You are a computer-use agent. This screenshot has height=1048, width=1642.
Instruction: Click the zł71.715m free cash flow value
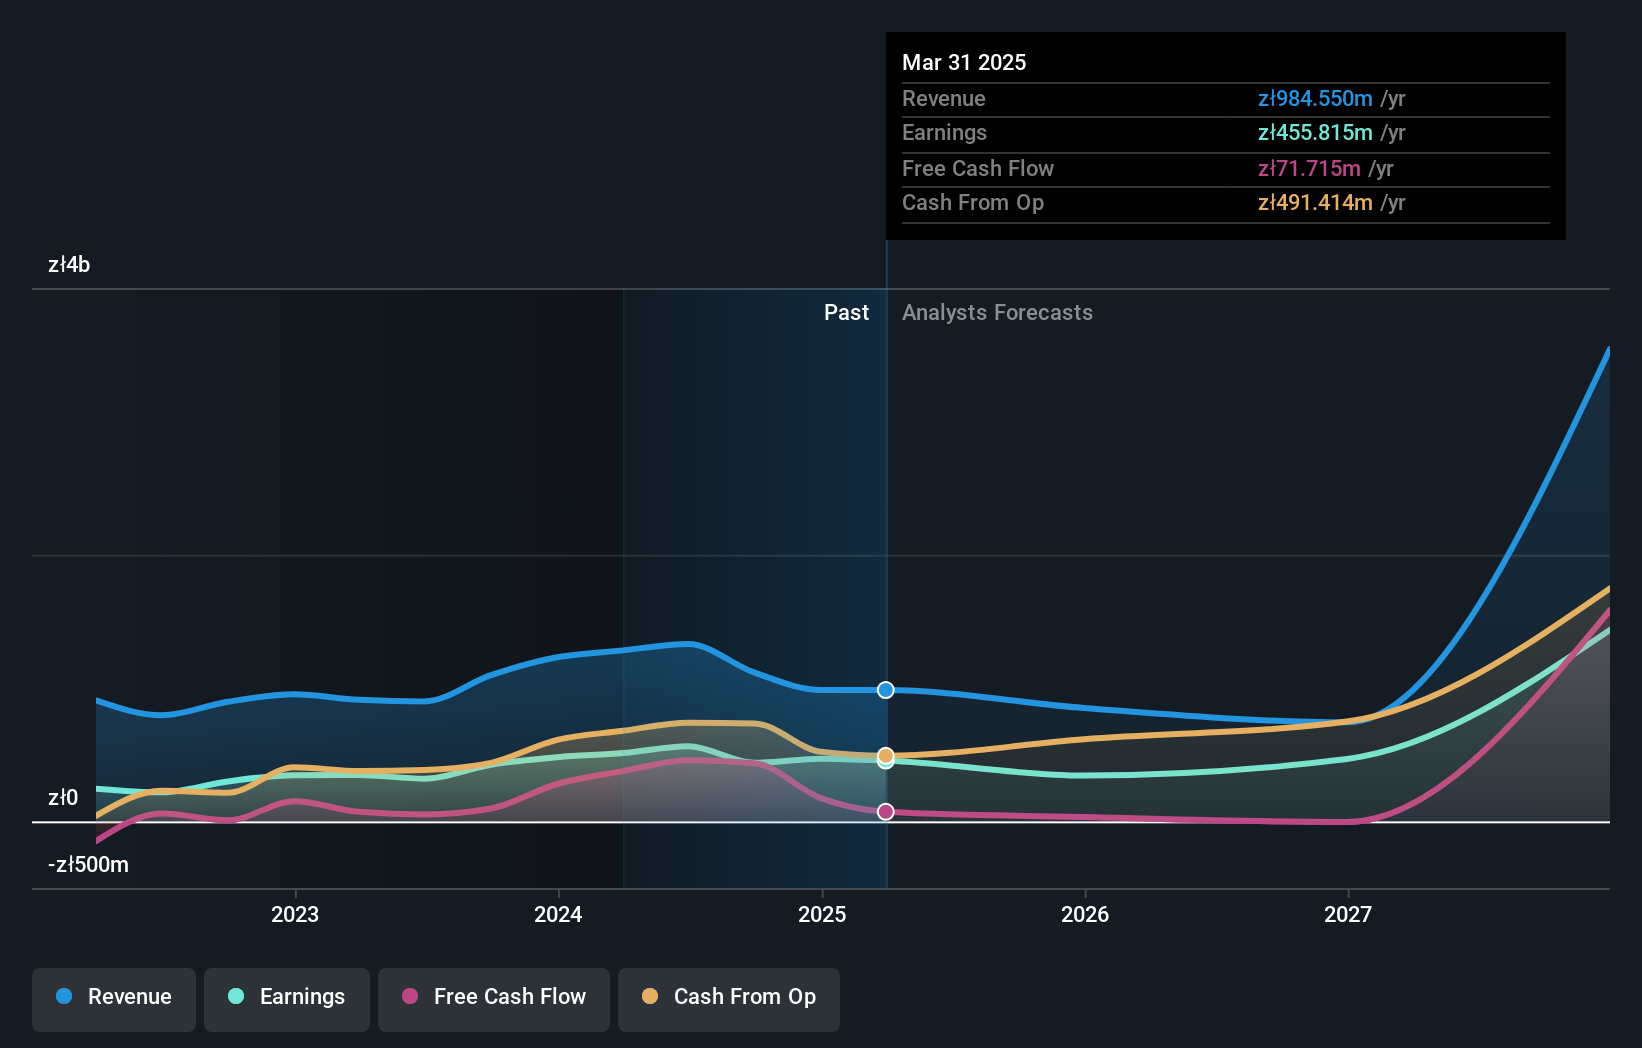(x=1309, y=168)
